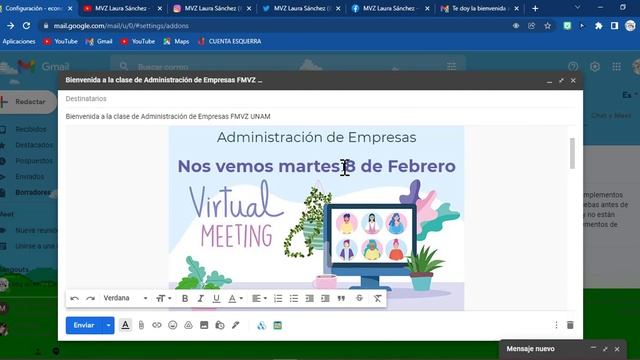Open the text color picker
The width and height of the screenshot is (640, 360).
[x=235, y=298]
